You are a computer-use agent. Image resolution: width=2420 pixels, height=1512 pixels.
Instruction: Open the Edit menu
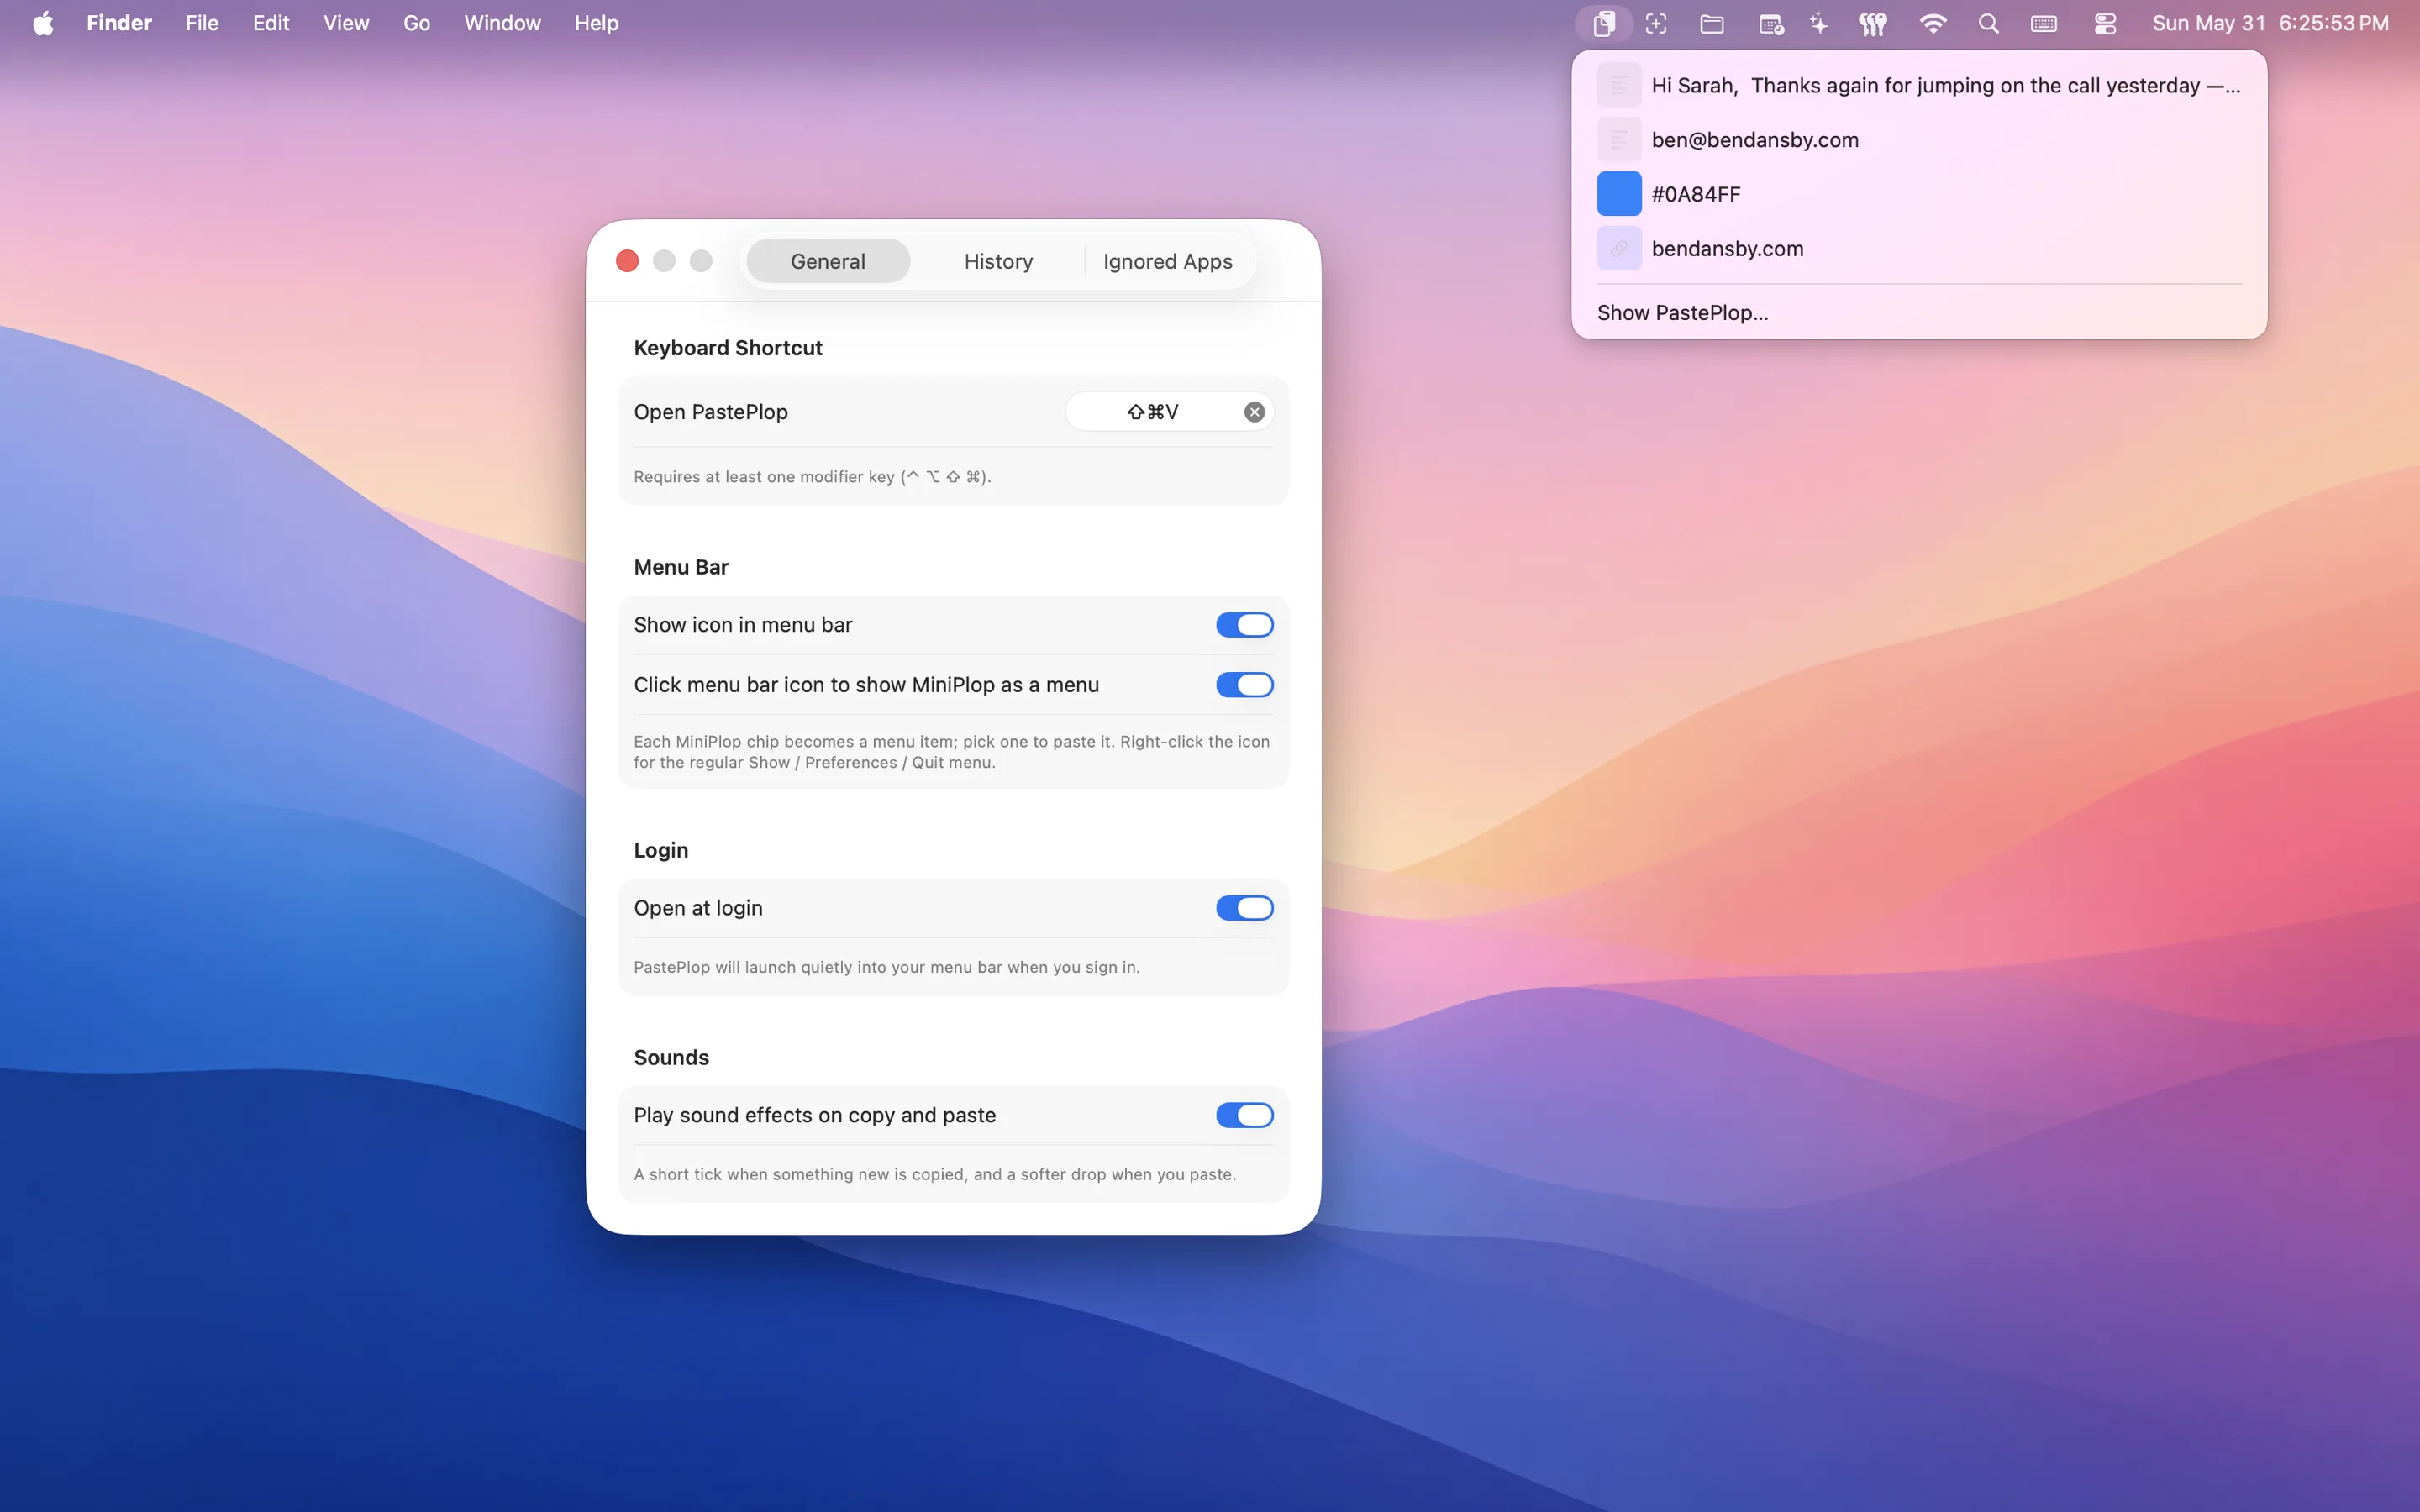point(271,23)
